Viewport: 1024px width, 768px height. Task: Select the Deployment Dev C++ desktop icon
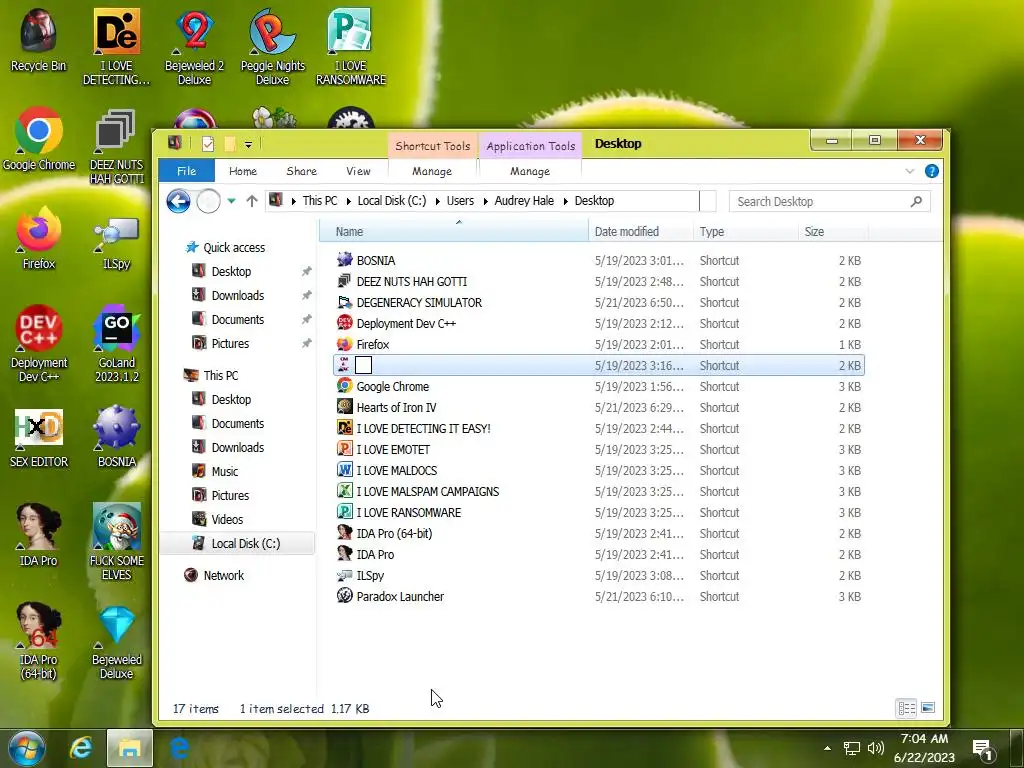pos(39,344)
